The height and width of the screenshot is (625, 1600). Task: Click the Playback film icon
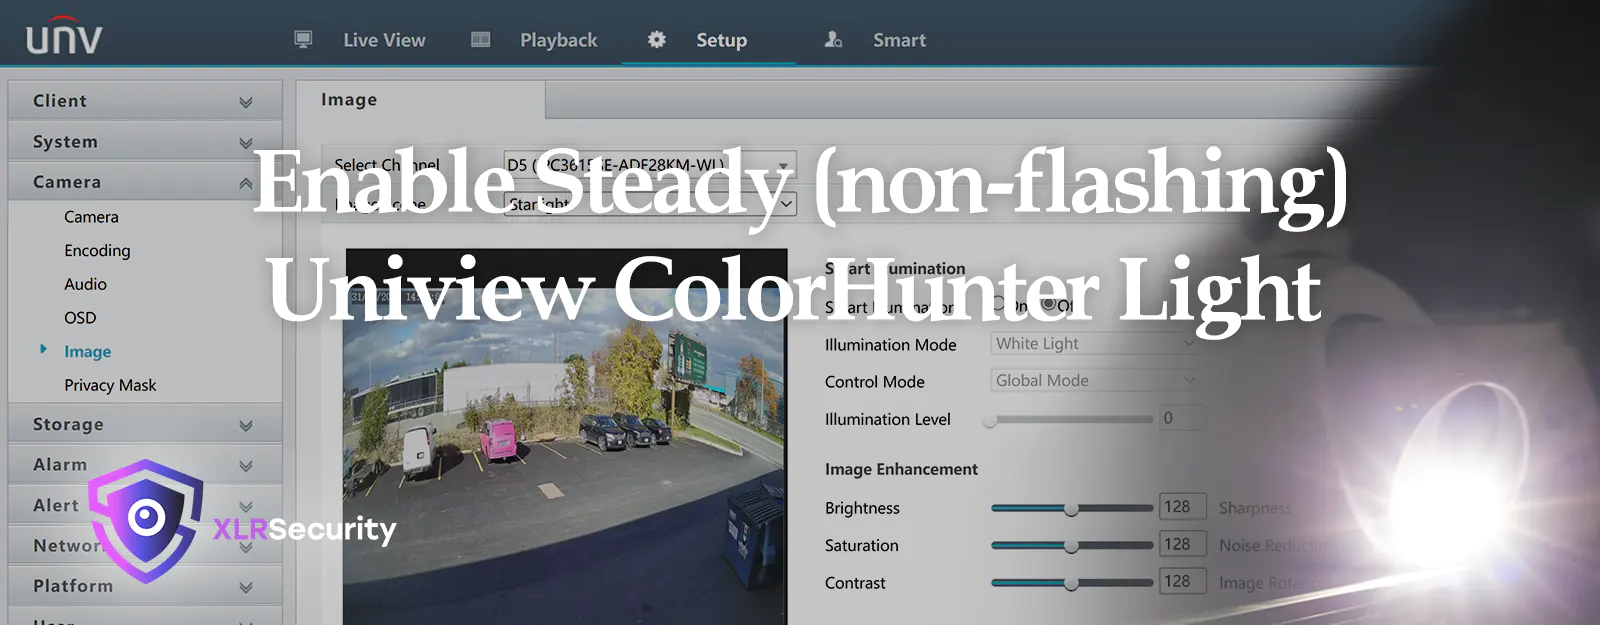481,40
